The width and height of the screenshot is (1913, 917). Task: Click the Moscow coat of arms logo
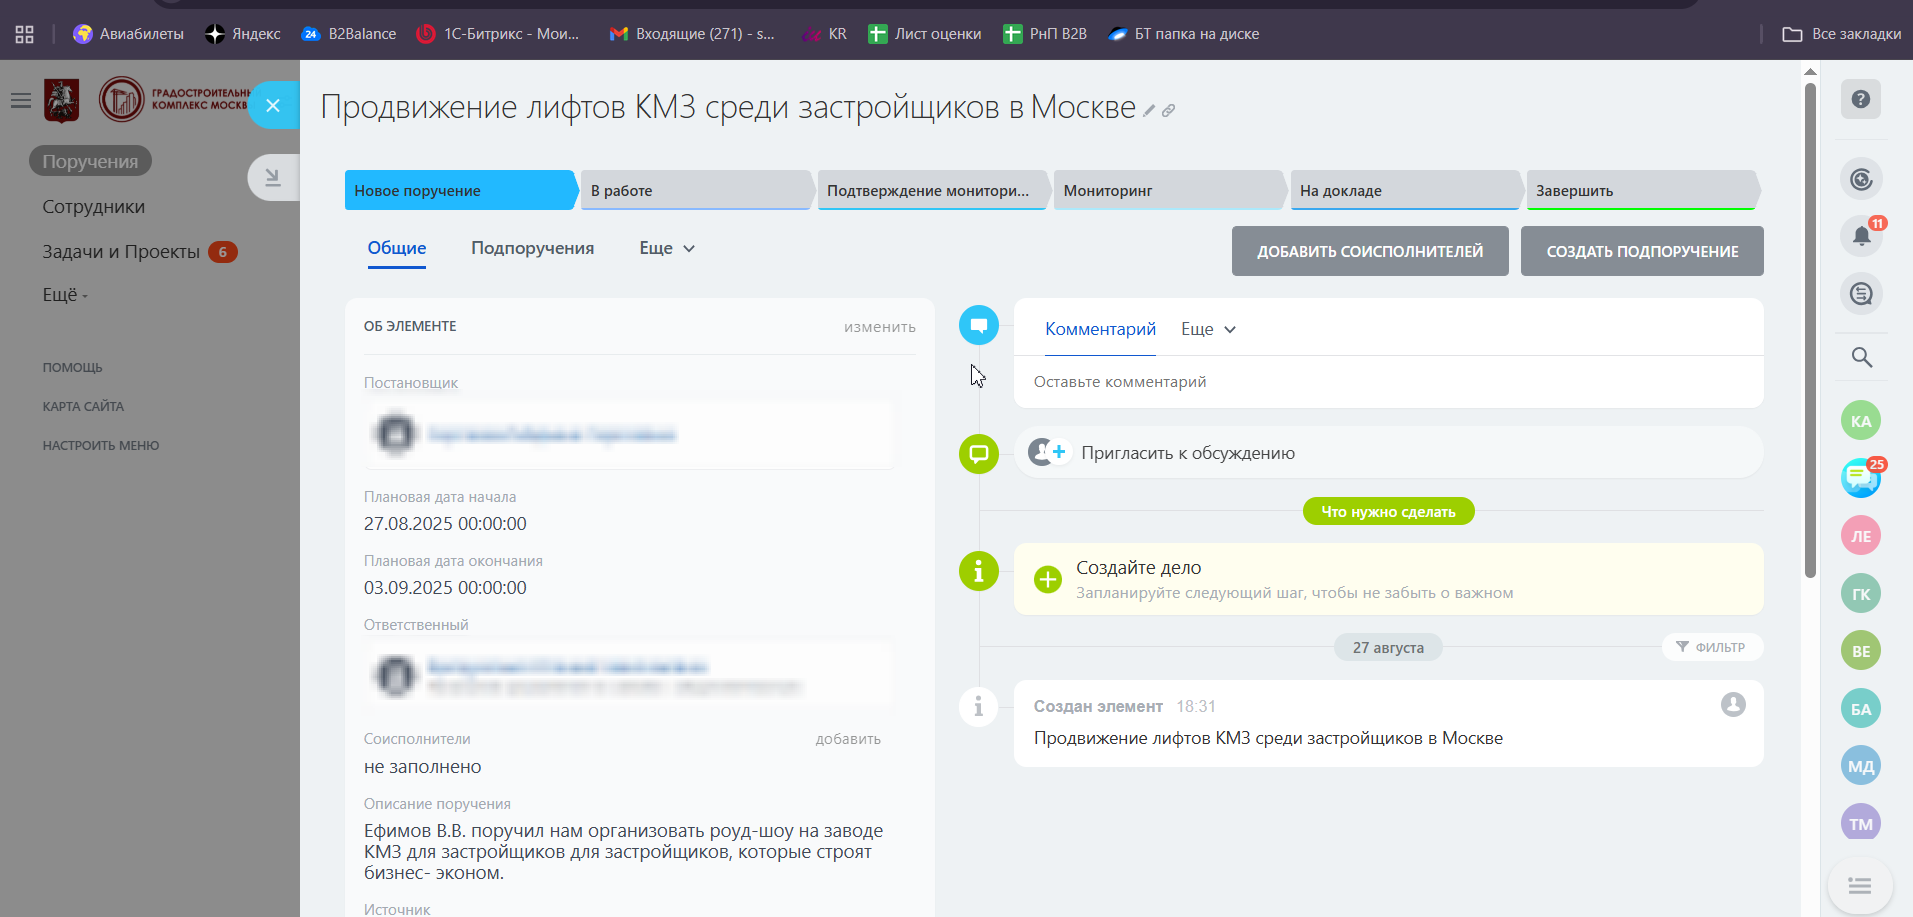[x=62, y=100]
